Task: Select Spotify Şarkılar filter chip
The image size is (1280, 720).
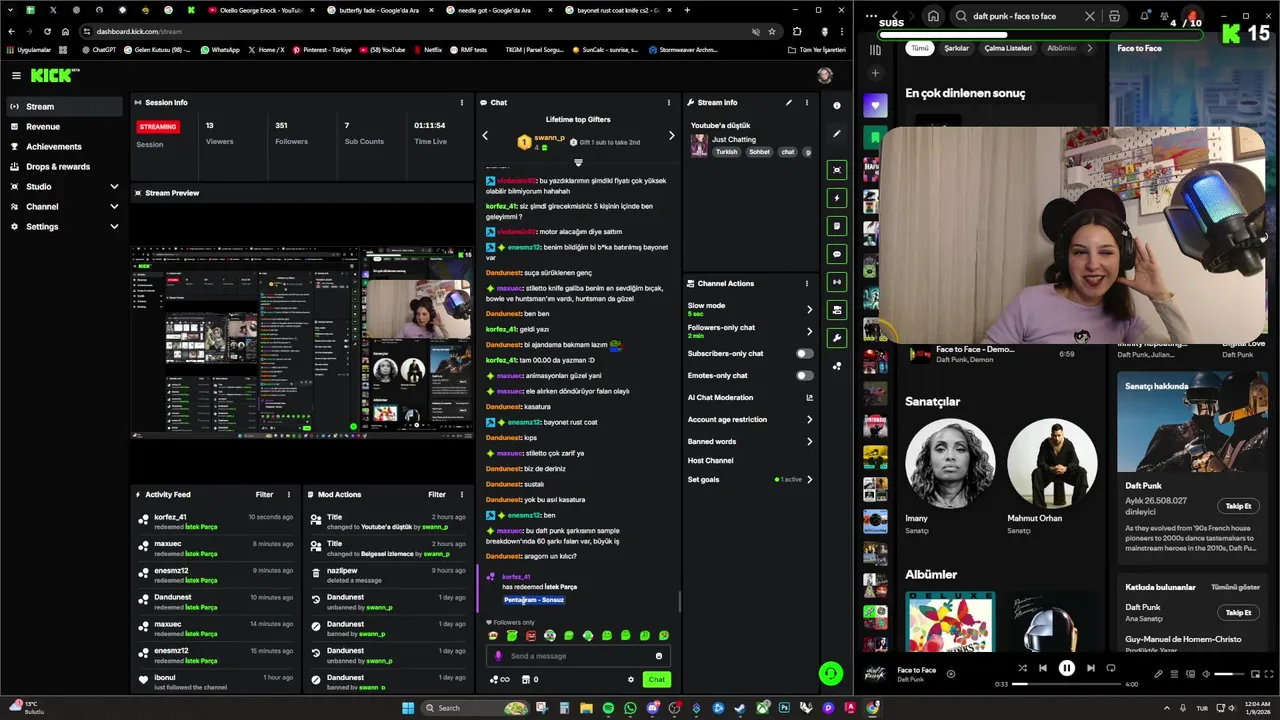Action: 956,48
